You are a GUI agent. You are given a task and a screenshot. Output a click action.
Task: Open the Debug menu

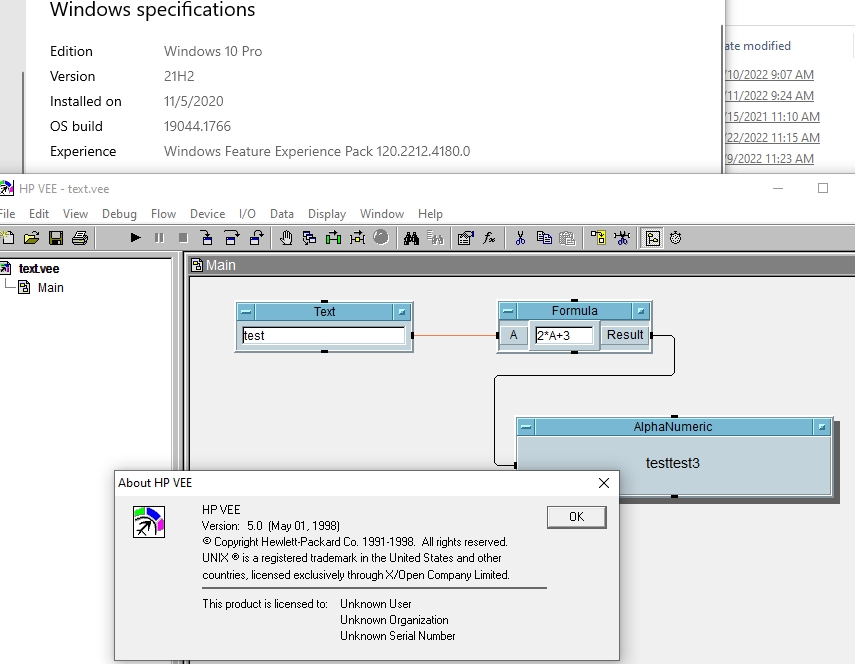tap(119, 214)
